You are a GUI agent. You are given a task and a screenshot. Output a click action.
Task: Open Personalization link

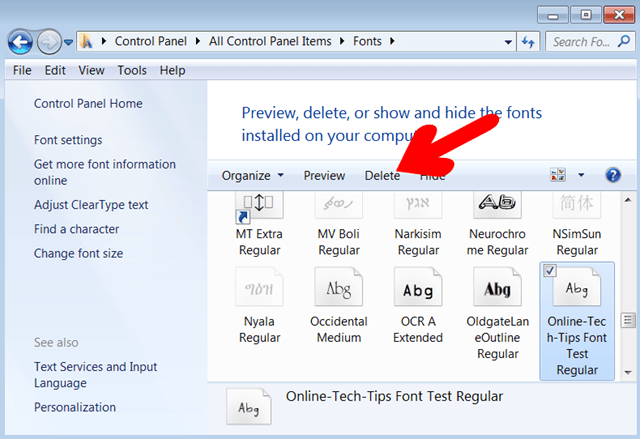[x=75, y=407]
